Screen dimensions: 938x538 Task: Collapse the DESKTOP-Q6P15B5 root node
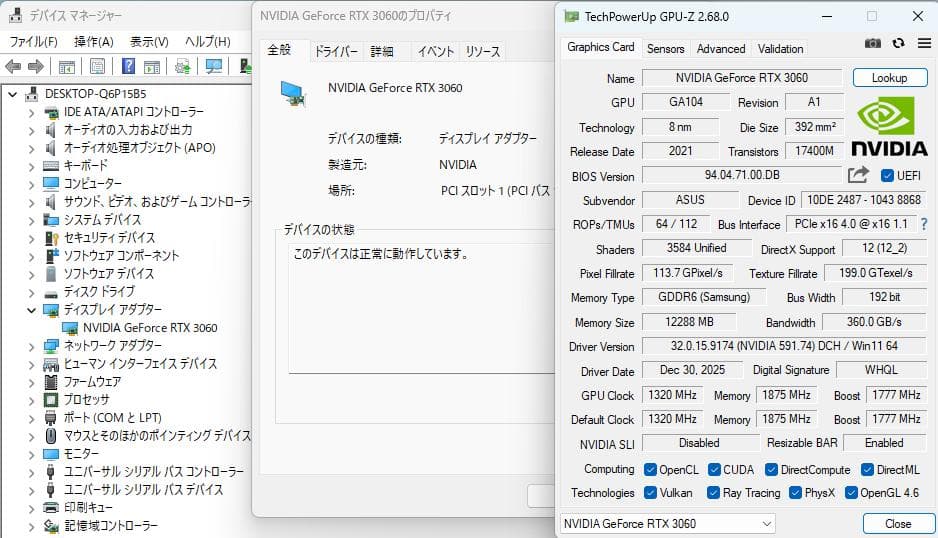click(x=13, y=94)
